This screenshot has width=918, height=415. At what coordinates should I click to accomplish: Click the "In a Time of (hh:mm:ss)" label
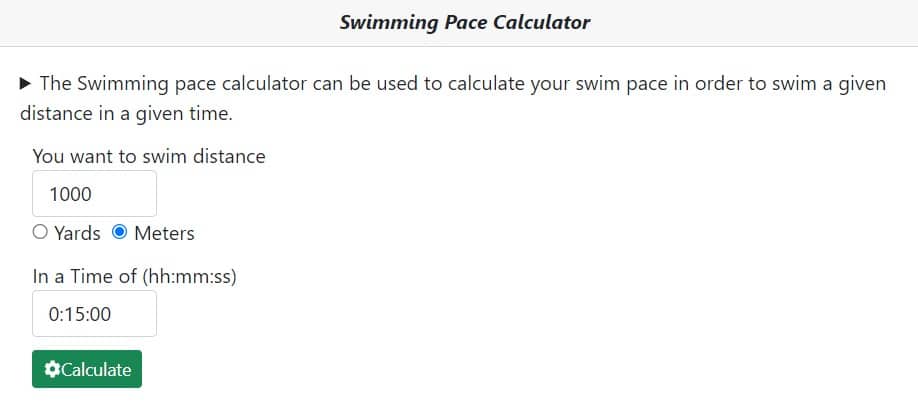135,276
